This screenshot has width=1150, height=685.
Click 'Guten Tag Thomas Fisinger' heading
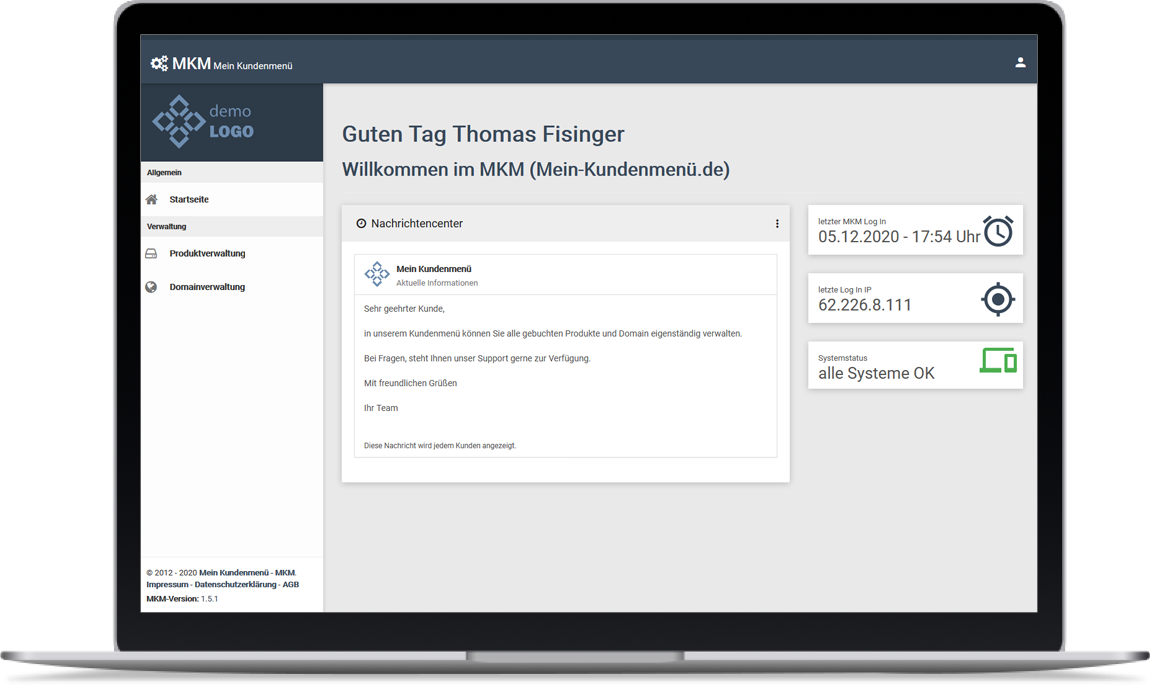point(483,134)
